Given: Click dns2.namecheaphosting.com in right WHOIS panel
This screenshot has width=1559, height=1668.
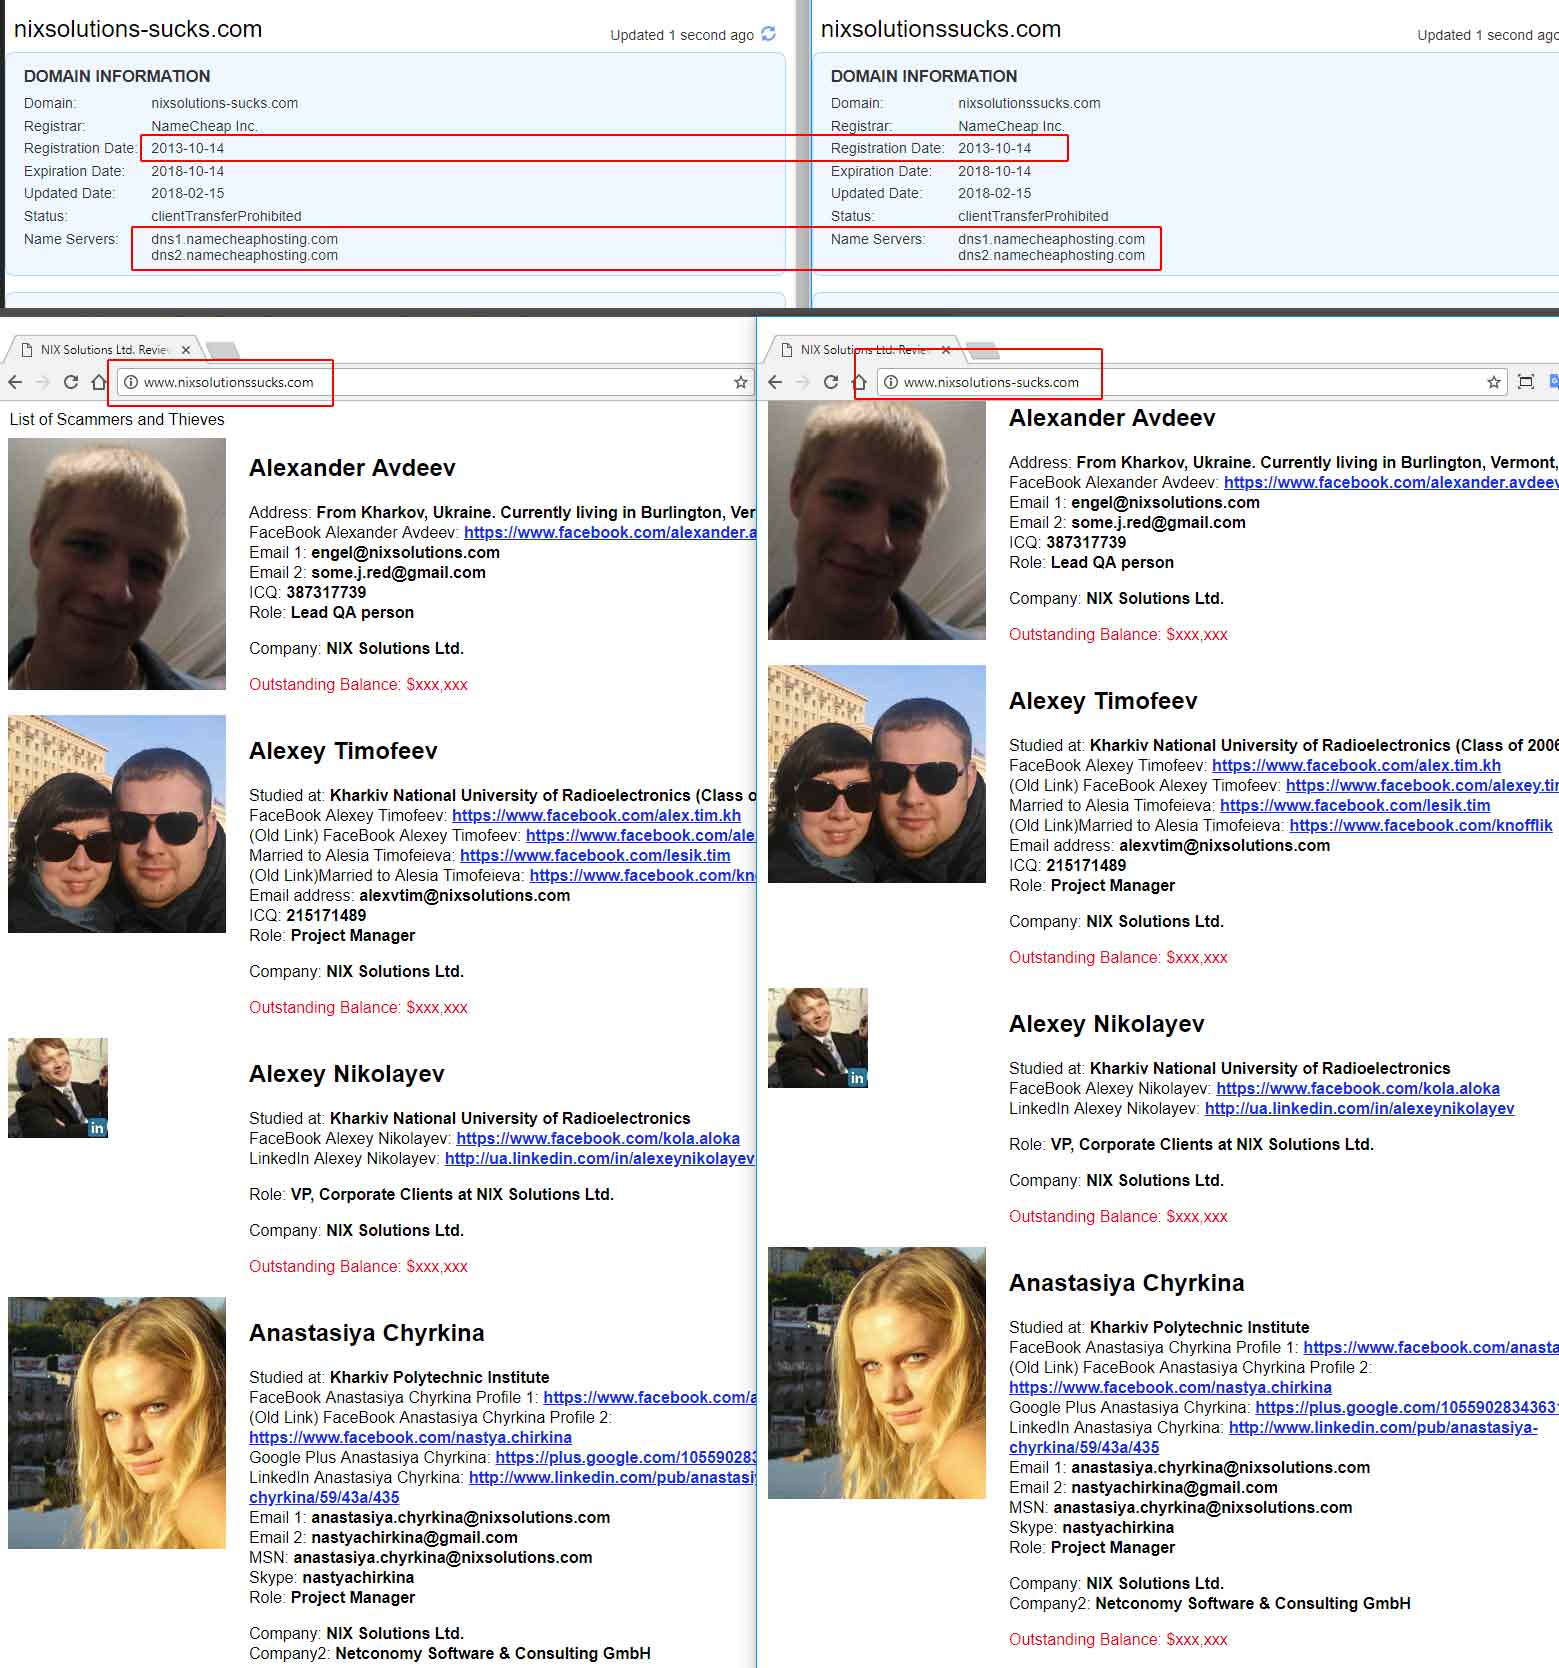Looking at the screenshot, I should [1052, 255].
